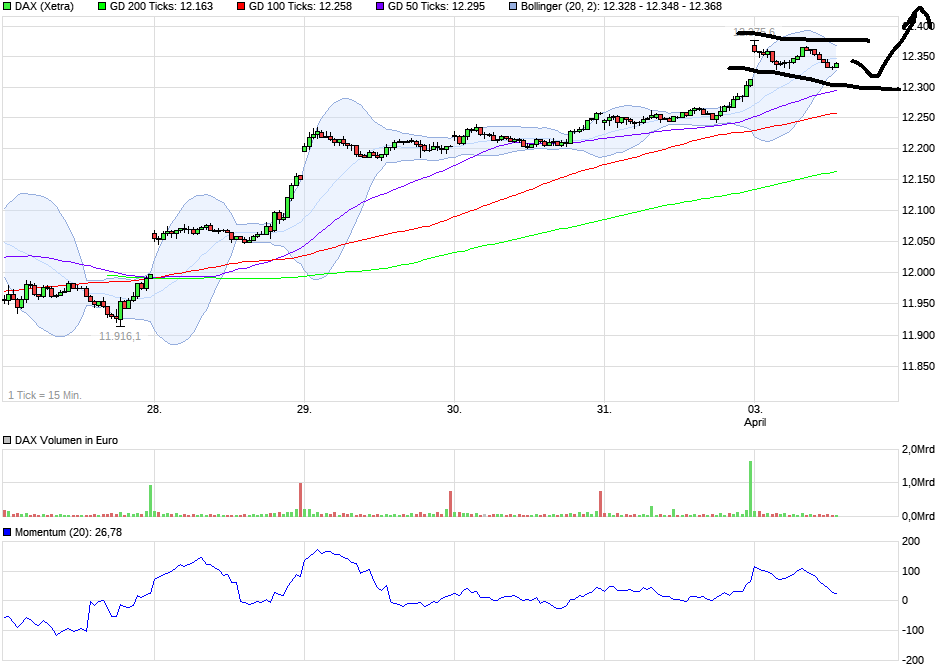Click the '29.' date axis label

[x=304, y=409]
